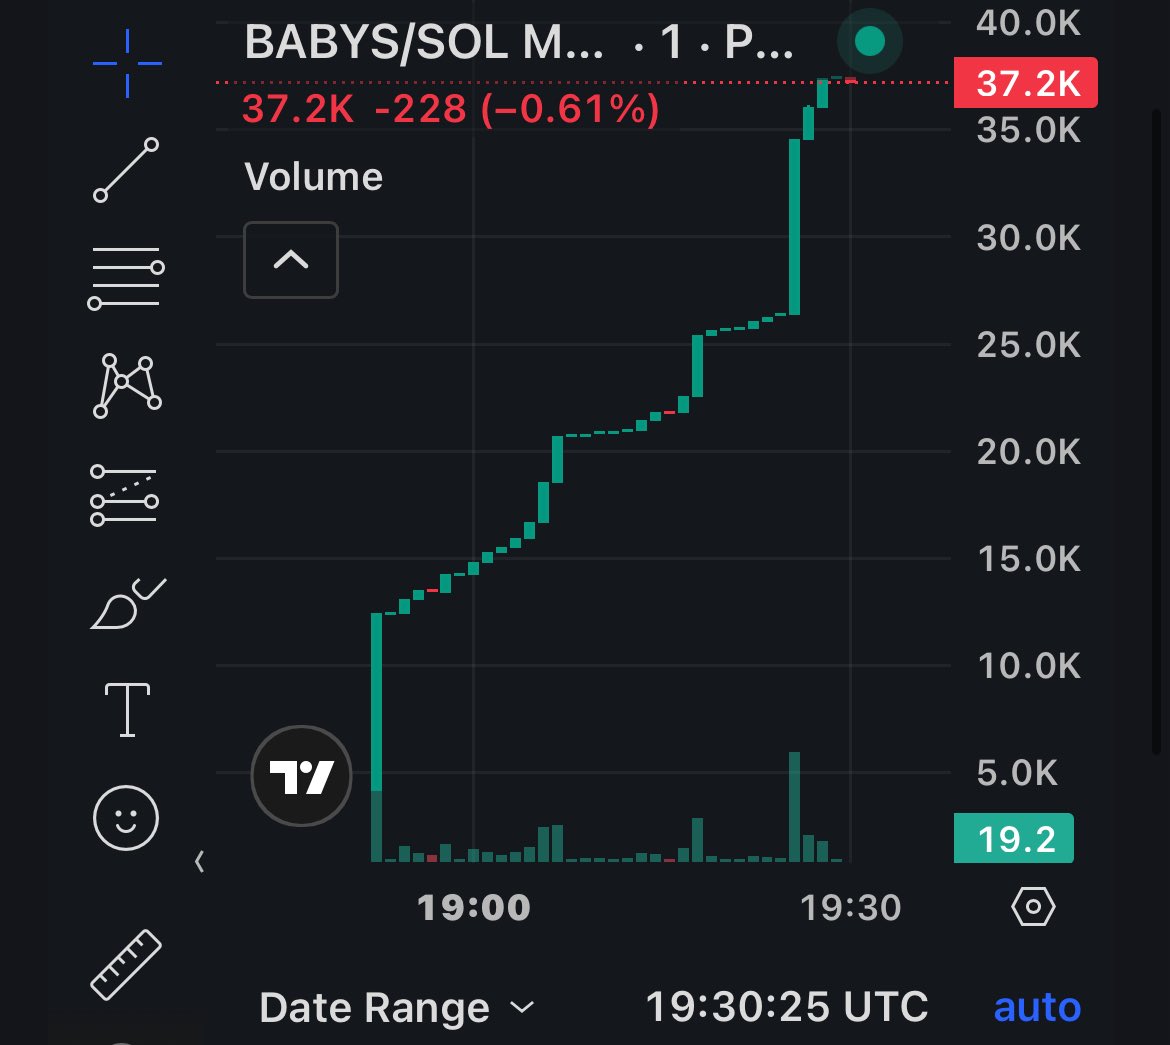Open the emoji icons tool
The image size is (1170, 1045).
(126, 818)
